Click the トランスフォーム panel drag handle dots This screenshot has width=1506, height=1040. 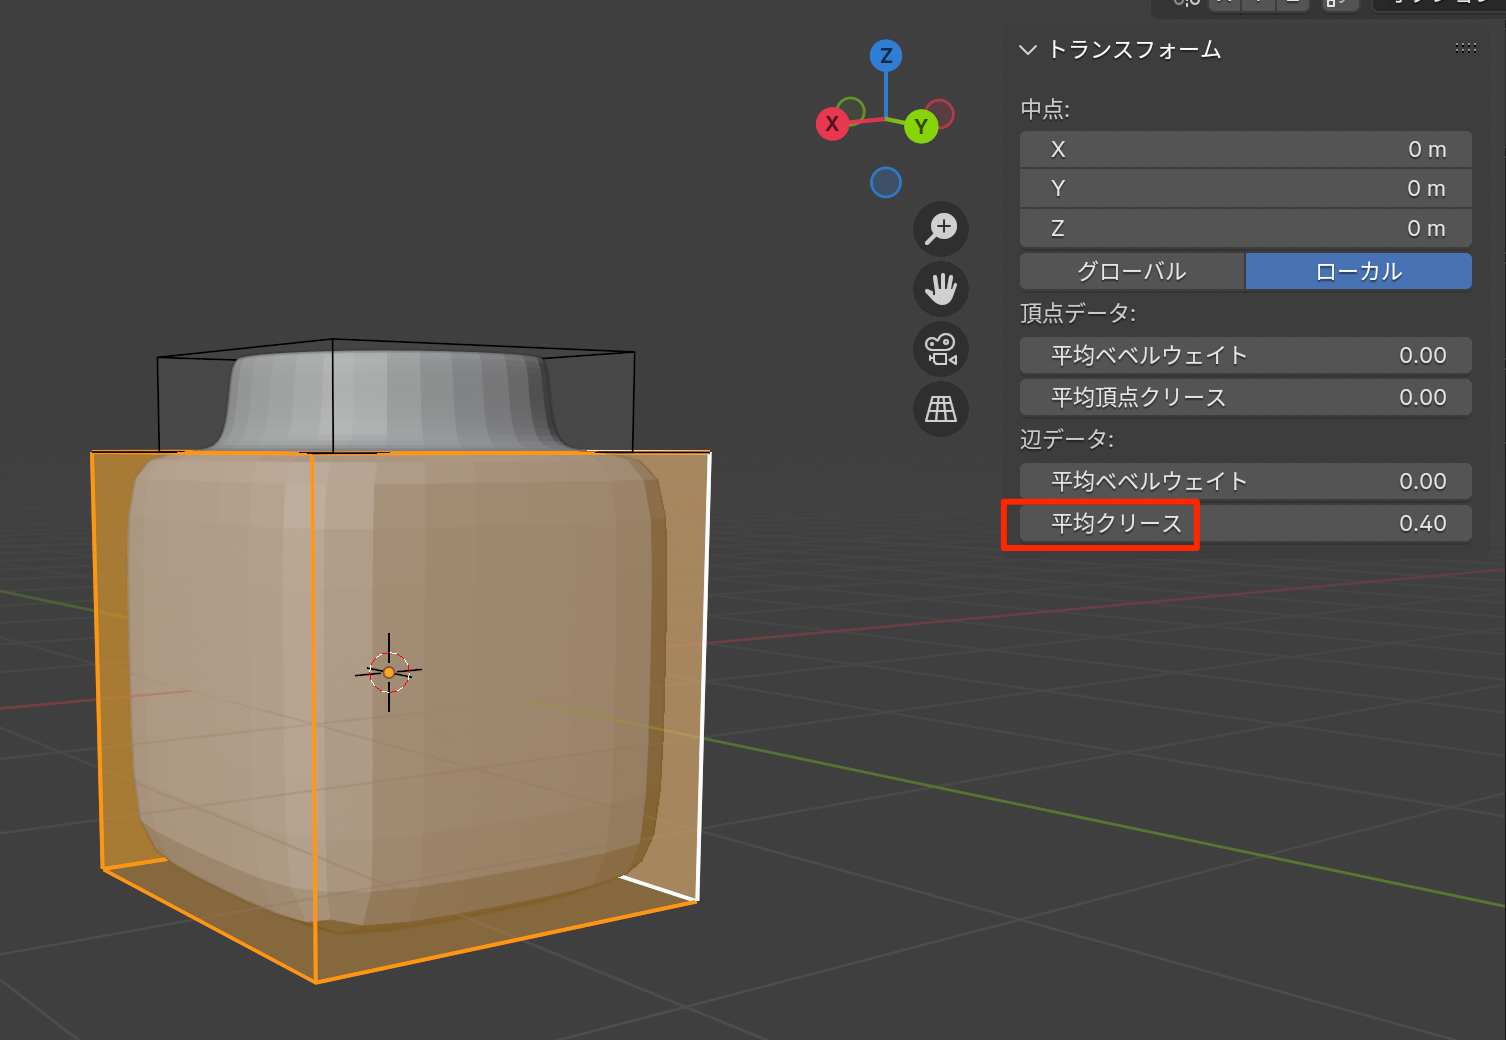coord(1465,48)
